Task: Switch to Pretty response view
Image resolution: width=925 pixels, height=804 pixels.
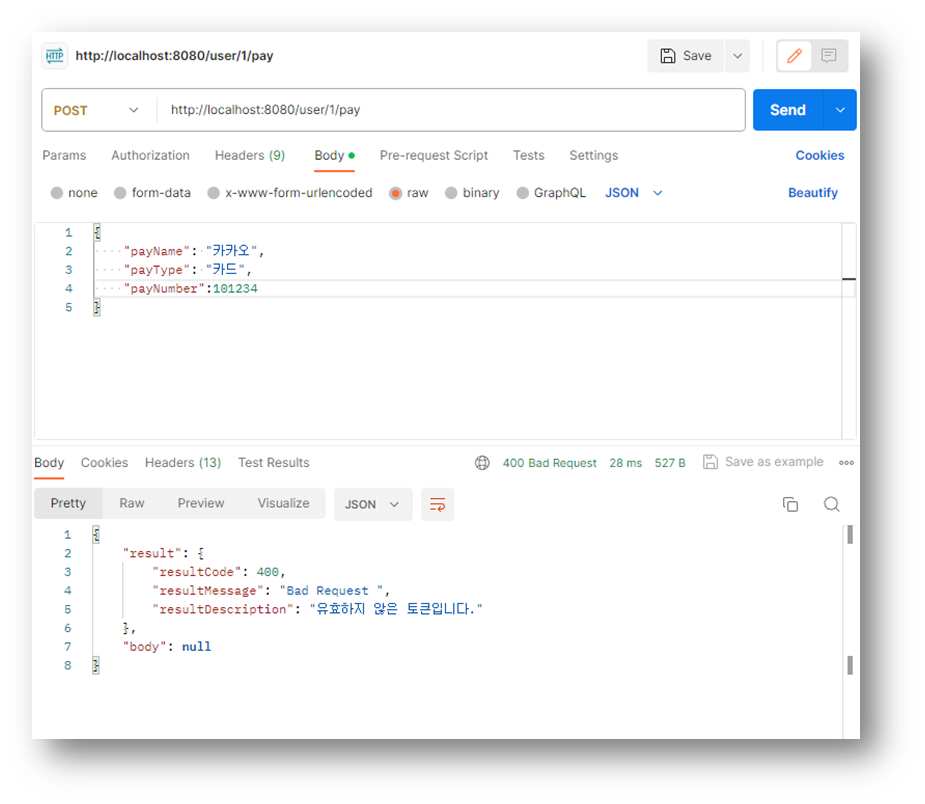Action: point(68,504)
